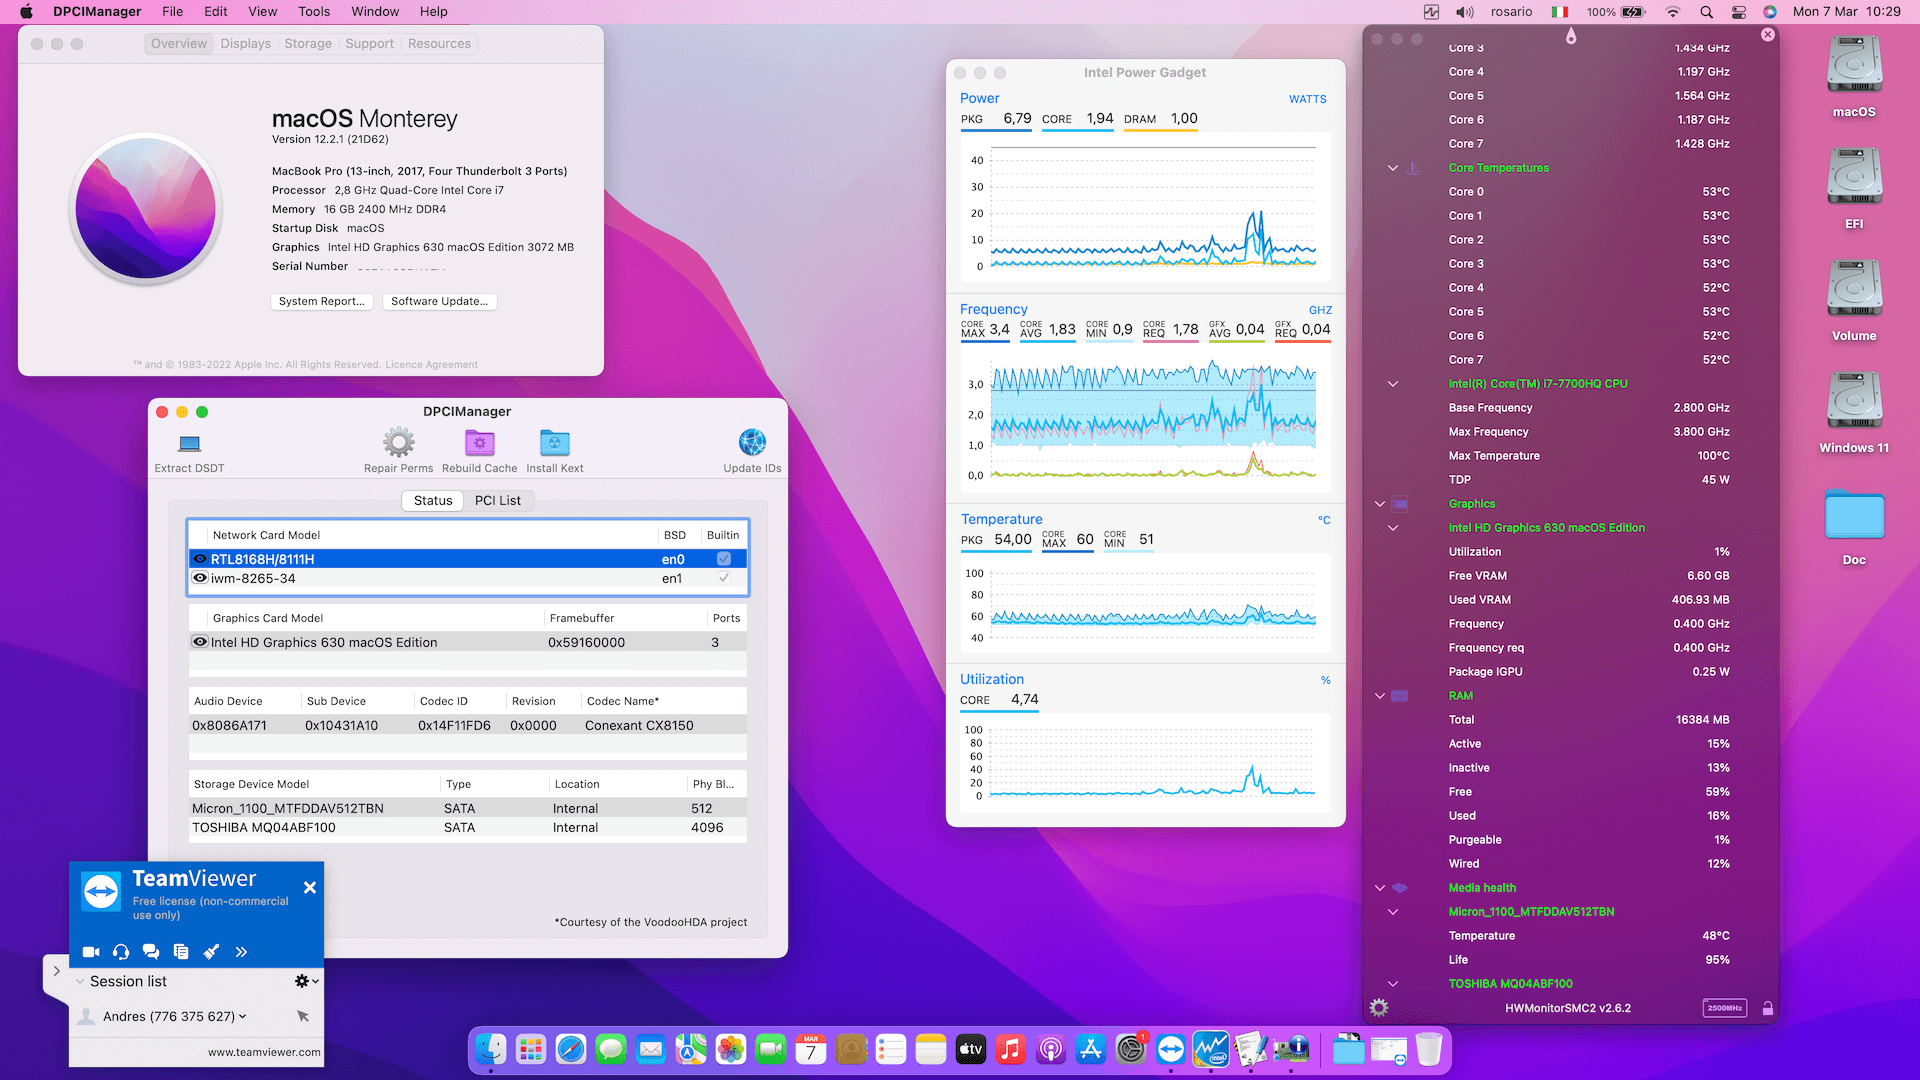Screen dimensions: 1920x1080
Task: Open the Rebuild Cache tool
Action: (x=479, y=443)
